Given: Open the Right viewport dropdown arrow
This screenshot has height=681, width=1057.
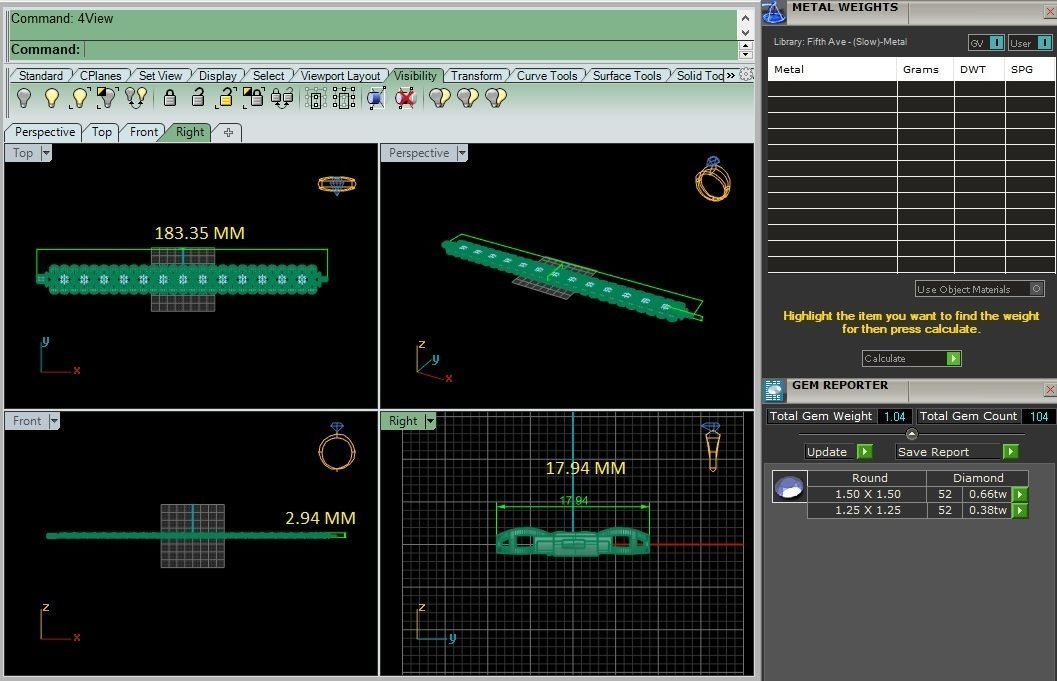Looking at the screenshot, I should [x=430, y=421].
